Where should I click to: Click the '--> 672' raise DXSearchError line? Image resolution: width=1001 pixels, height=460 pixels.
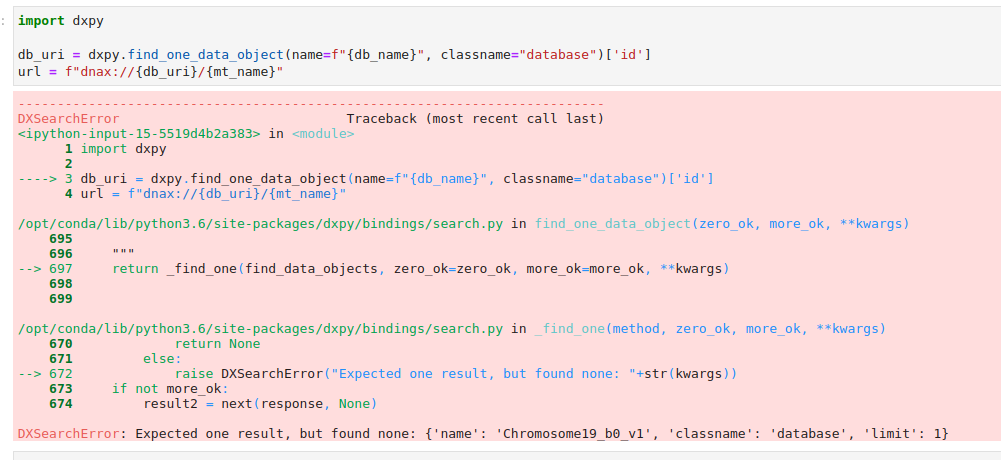[377, 374]
